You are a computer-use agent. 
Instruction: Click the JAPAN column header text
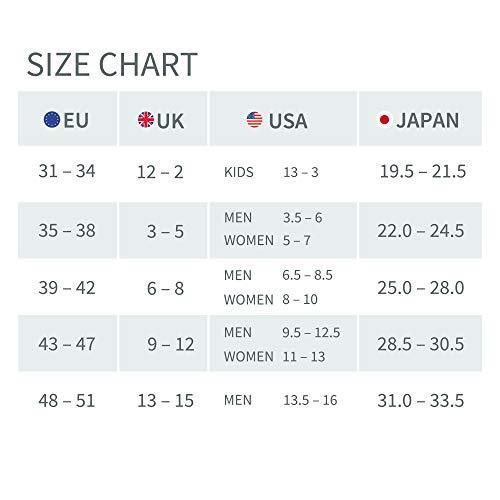pos(428,120)
